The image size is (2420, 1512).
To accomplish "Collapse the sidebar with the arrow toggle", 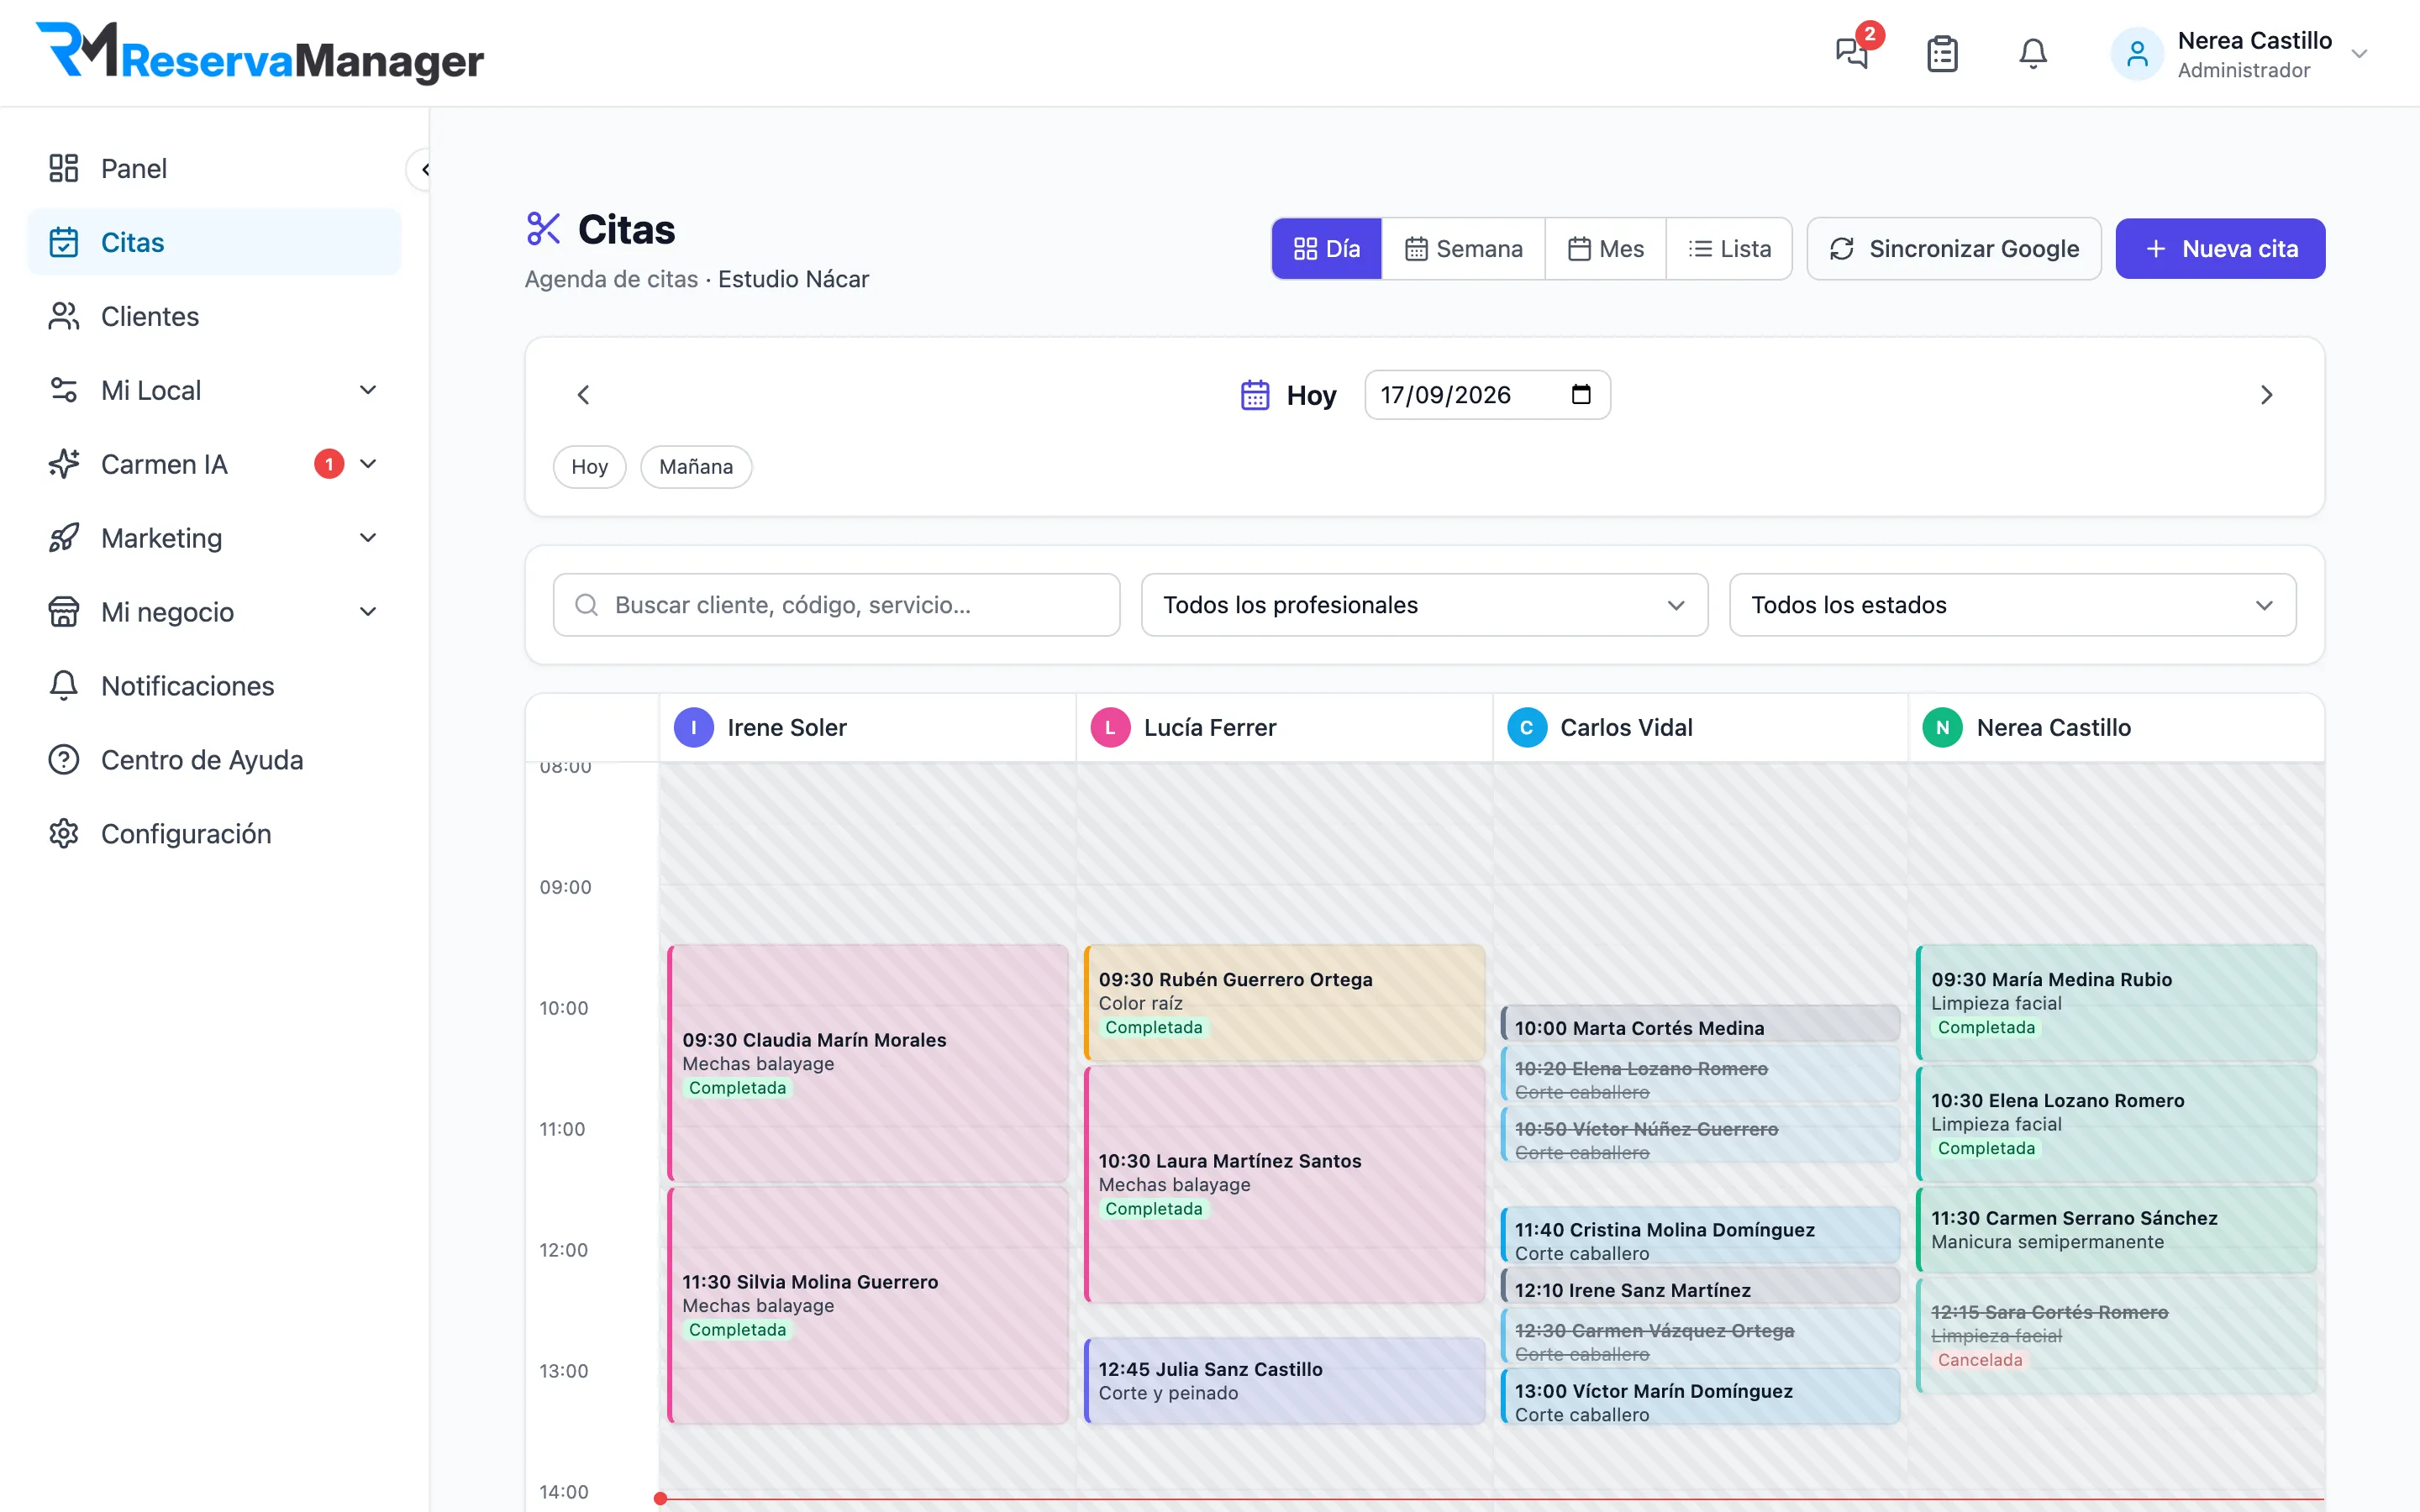I will [x=424, y=169].
